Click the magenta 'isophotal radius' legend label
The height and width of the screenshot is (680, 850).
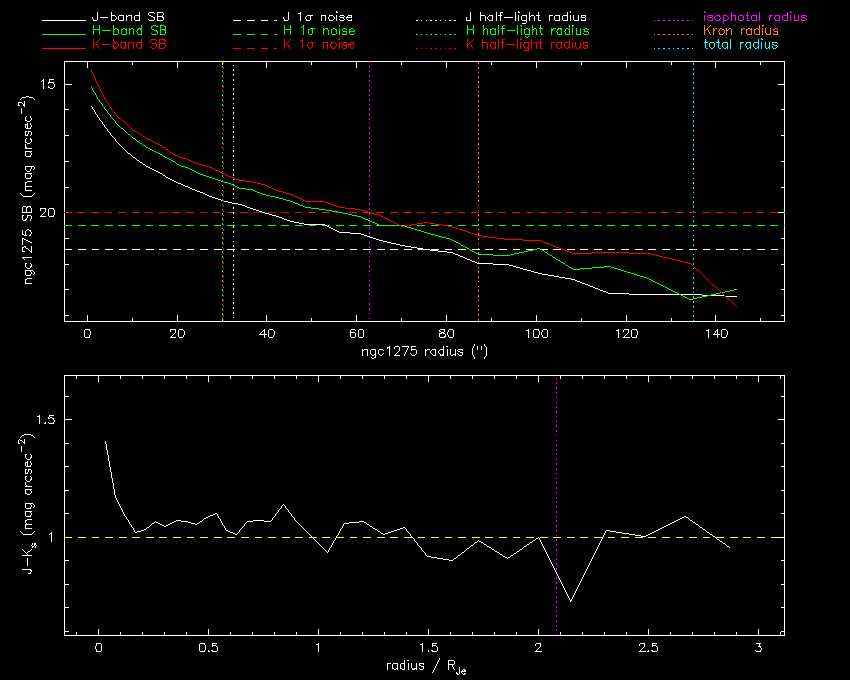755,17
